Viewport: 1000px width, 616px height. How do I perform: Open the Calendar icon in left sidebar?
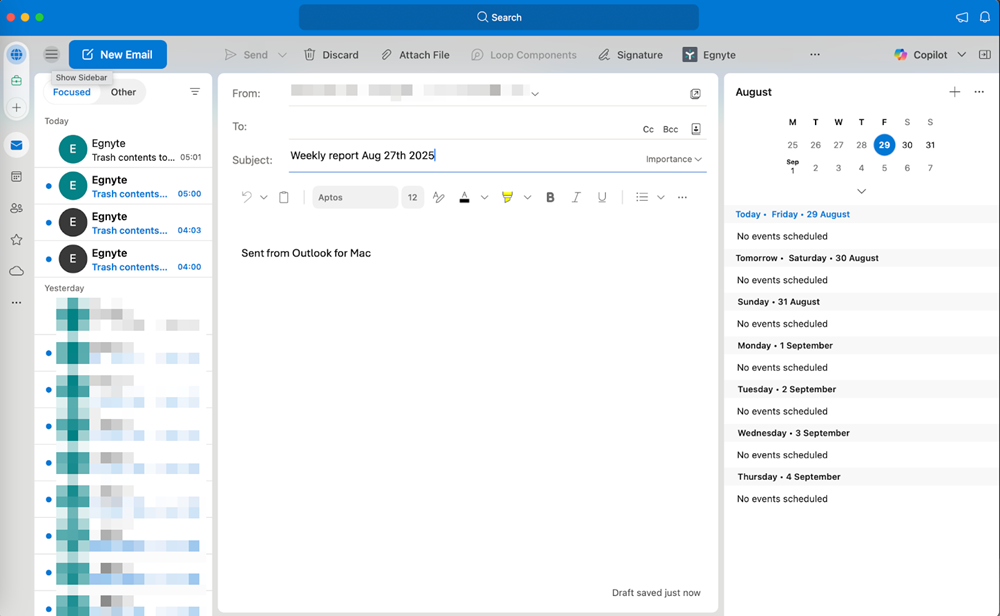click(16, 177)
